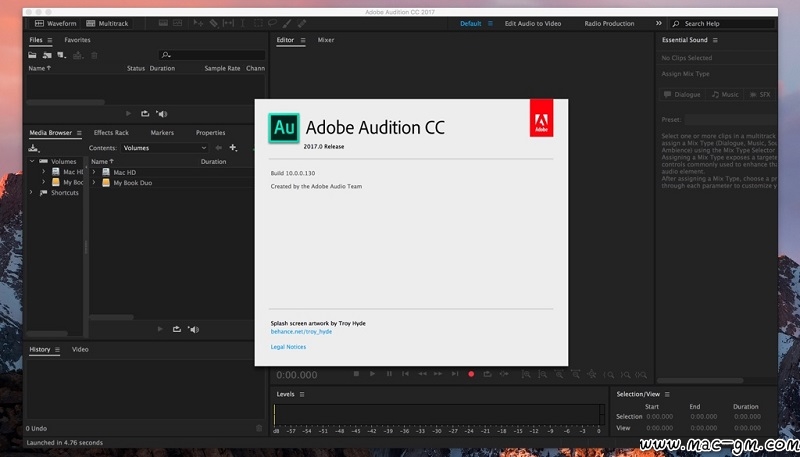This screenshot has height=457, width=800.
Task: Click the Move Playhead to Previous button
Action: pyautogui.click(x=406, y=374)
